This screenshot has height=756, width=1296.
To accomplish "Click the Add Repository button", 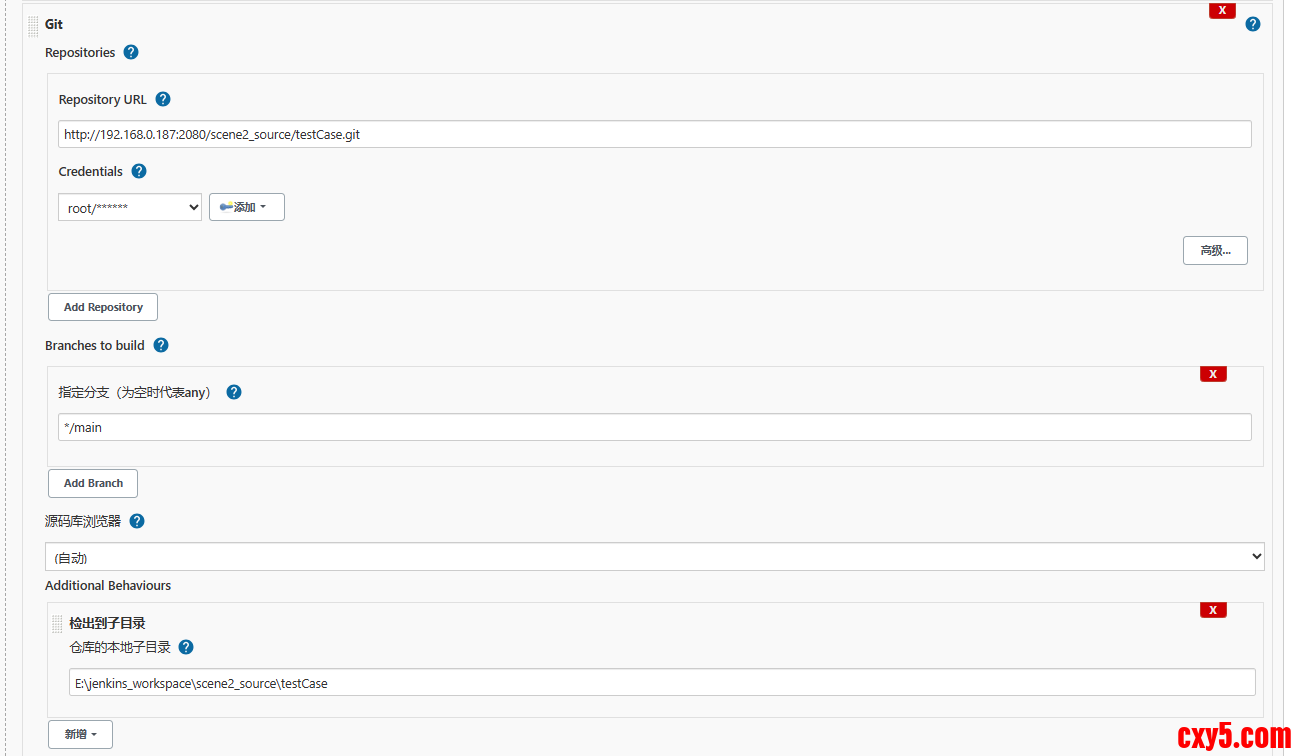I will pos(103,307).
